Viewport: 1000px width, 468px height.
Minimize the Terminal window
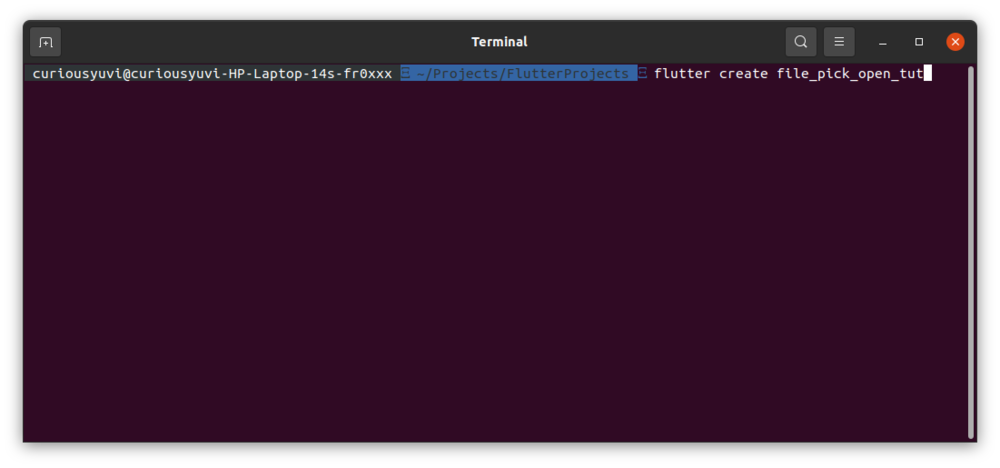point(883,42)
